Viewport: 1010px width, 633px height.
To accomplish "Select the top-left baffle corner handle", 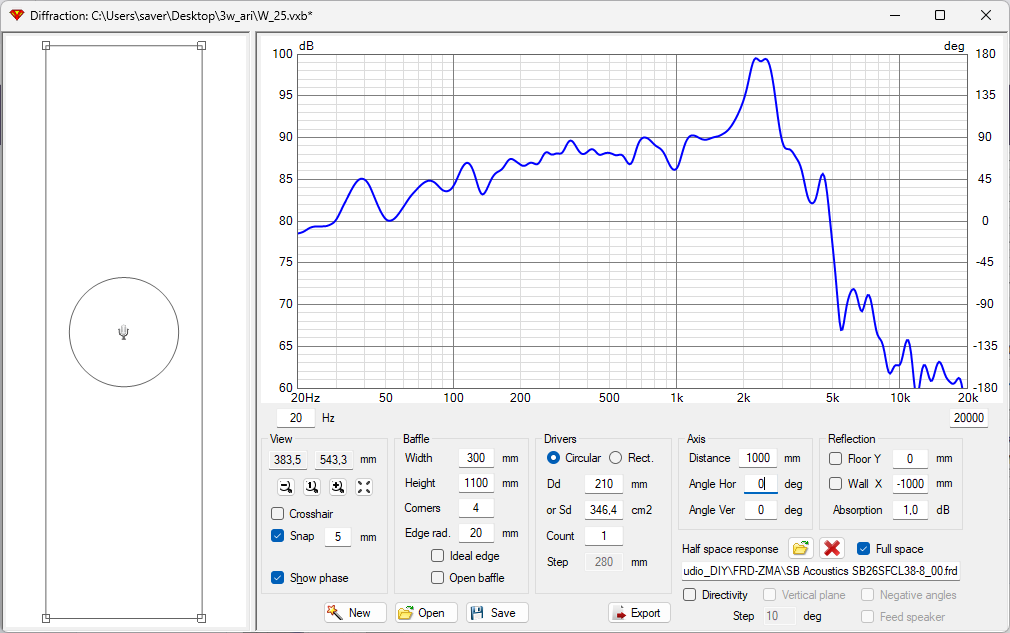I will click(46, 46).
